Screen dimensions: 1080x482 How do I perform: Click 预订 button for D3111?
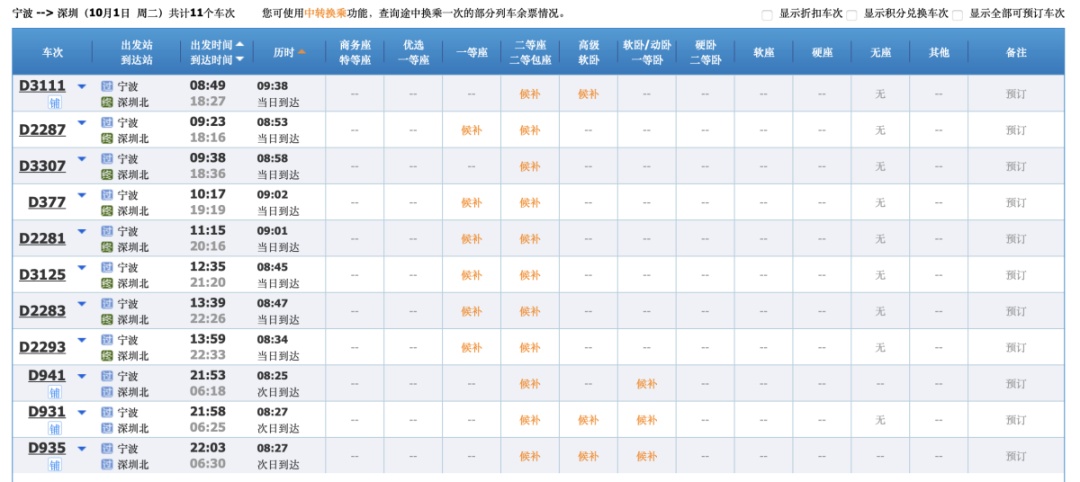pyautogui.click(x=1016, y=94)
